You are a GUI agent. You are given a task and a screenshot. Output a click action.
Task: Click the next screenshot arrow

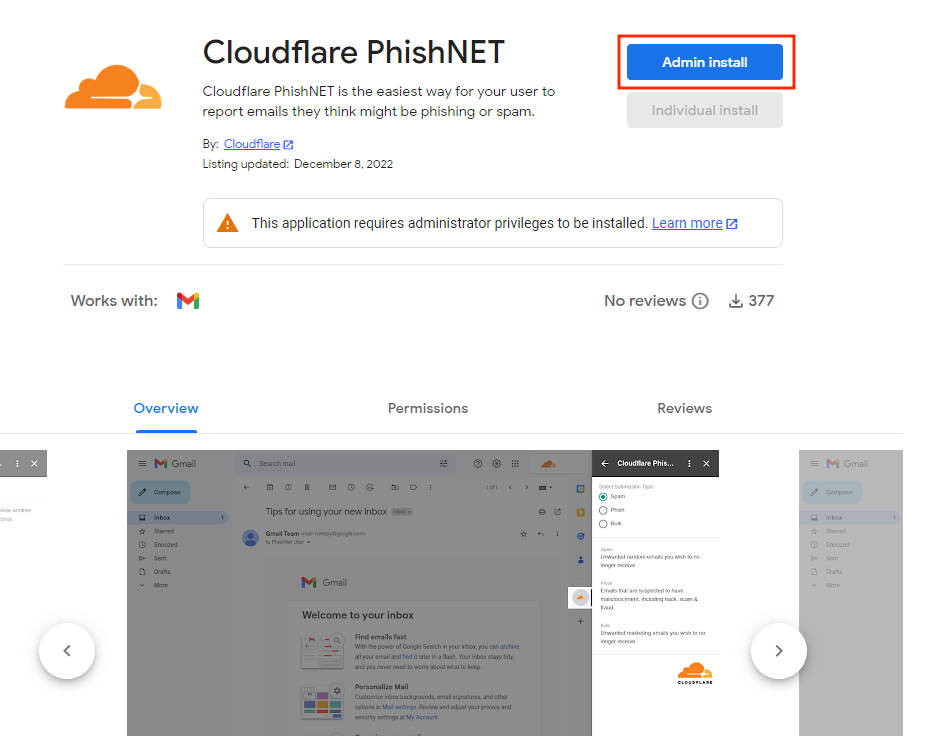(778, 650)
